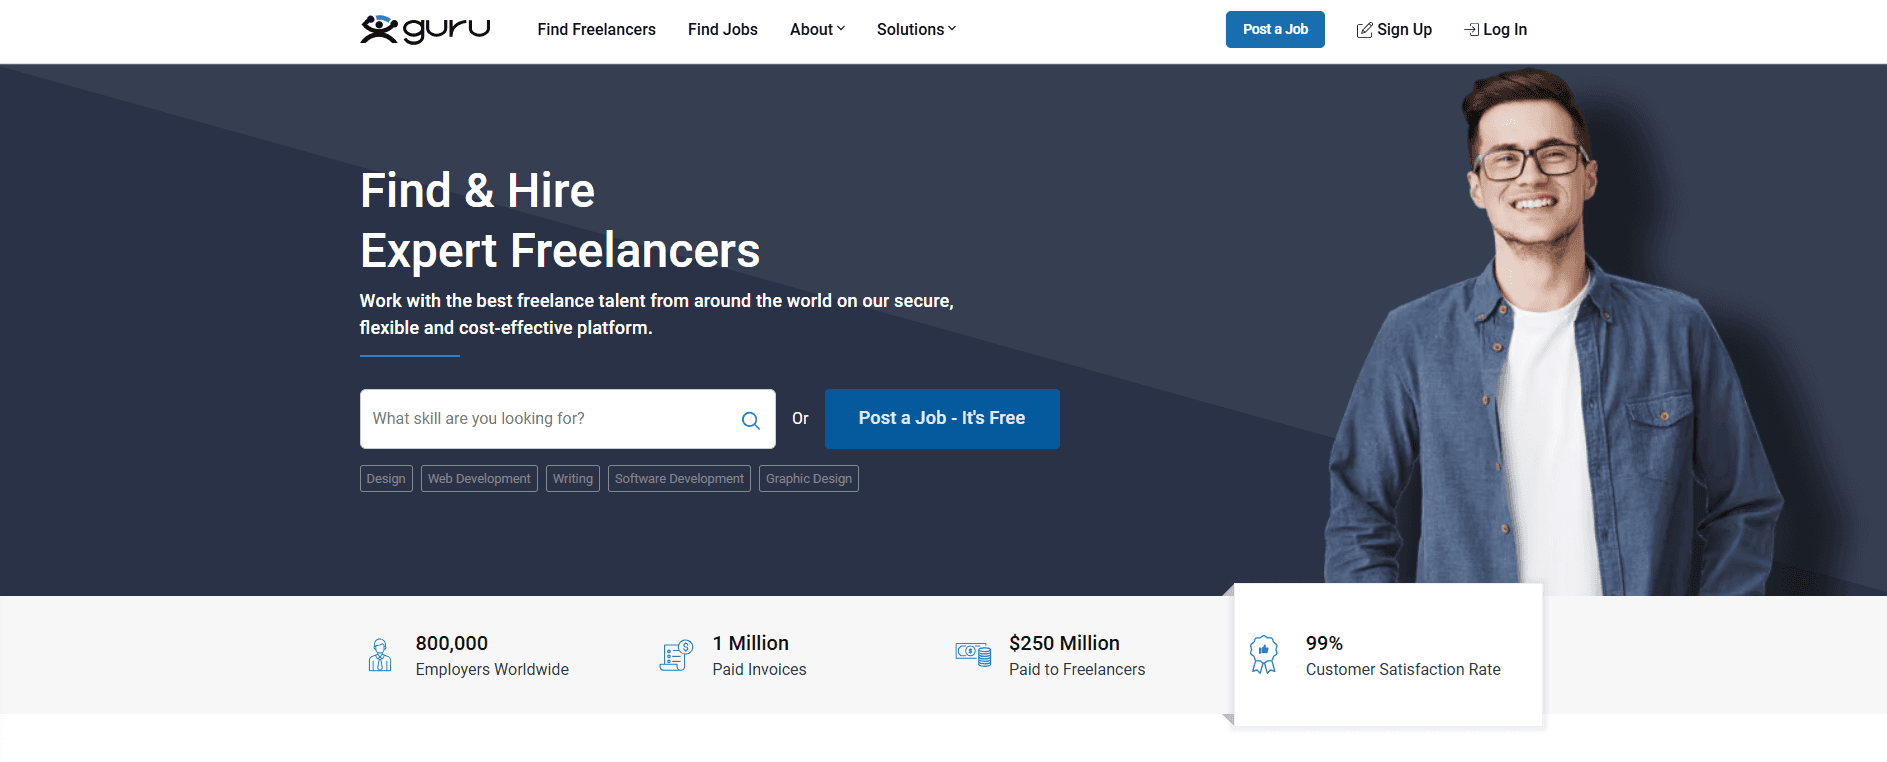Click the Paid to Freelancers label
The width and height of the screenshot is (1887, 762).
tap(1077, 670)
